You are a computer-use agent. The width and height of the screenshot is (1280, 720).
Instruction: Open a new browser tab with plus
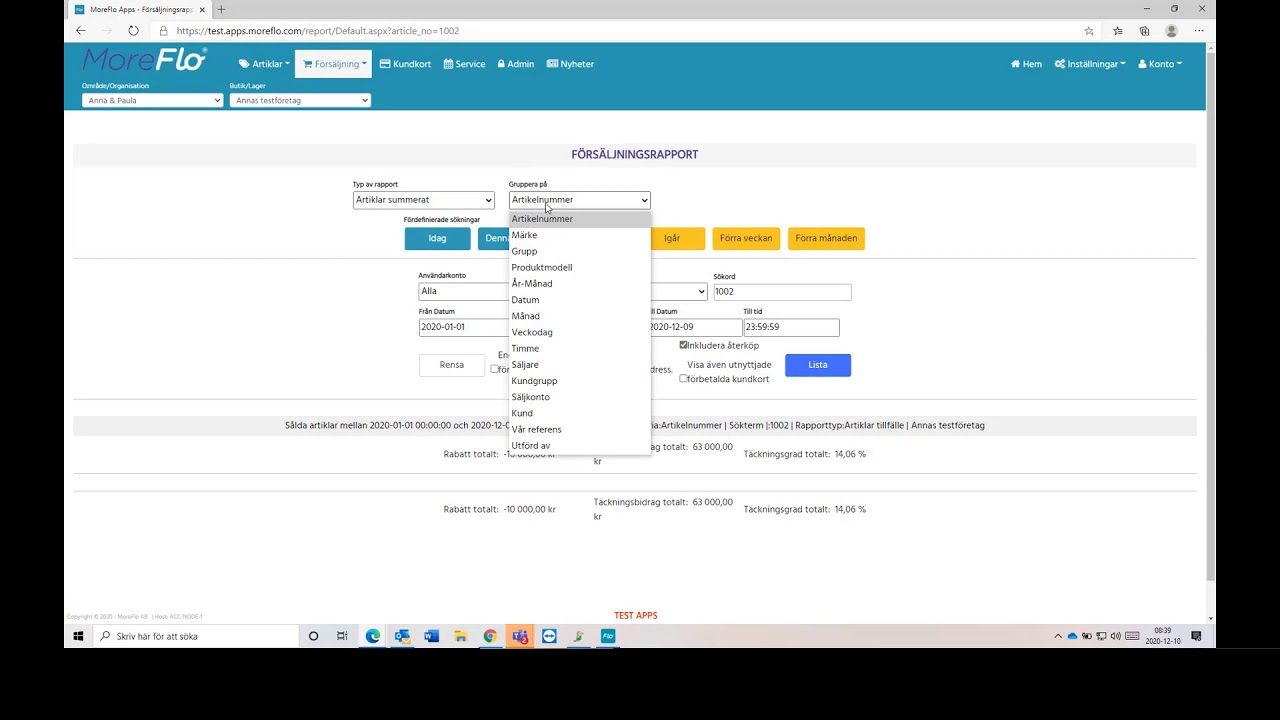pos(221,9)
